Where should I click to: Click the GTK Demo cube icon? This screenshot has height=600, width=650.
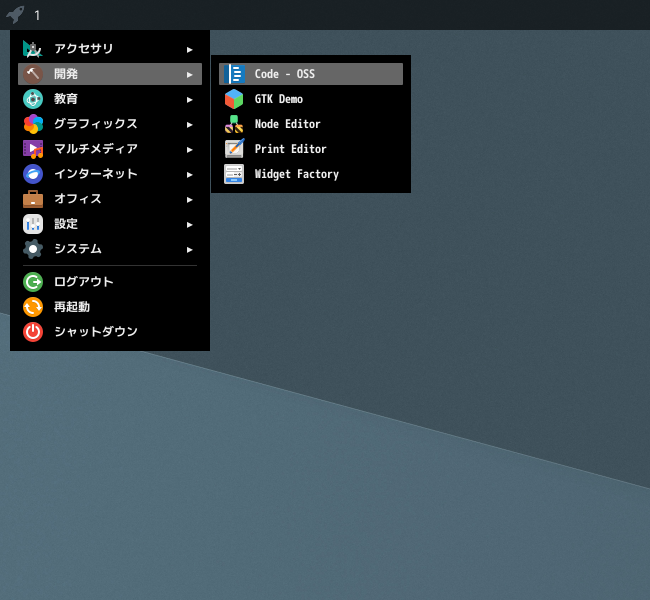pyautogui.click(x=234, y=99)
